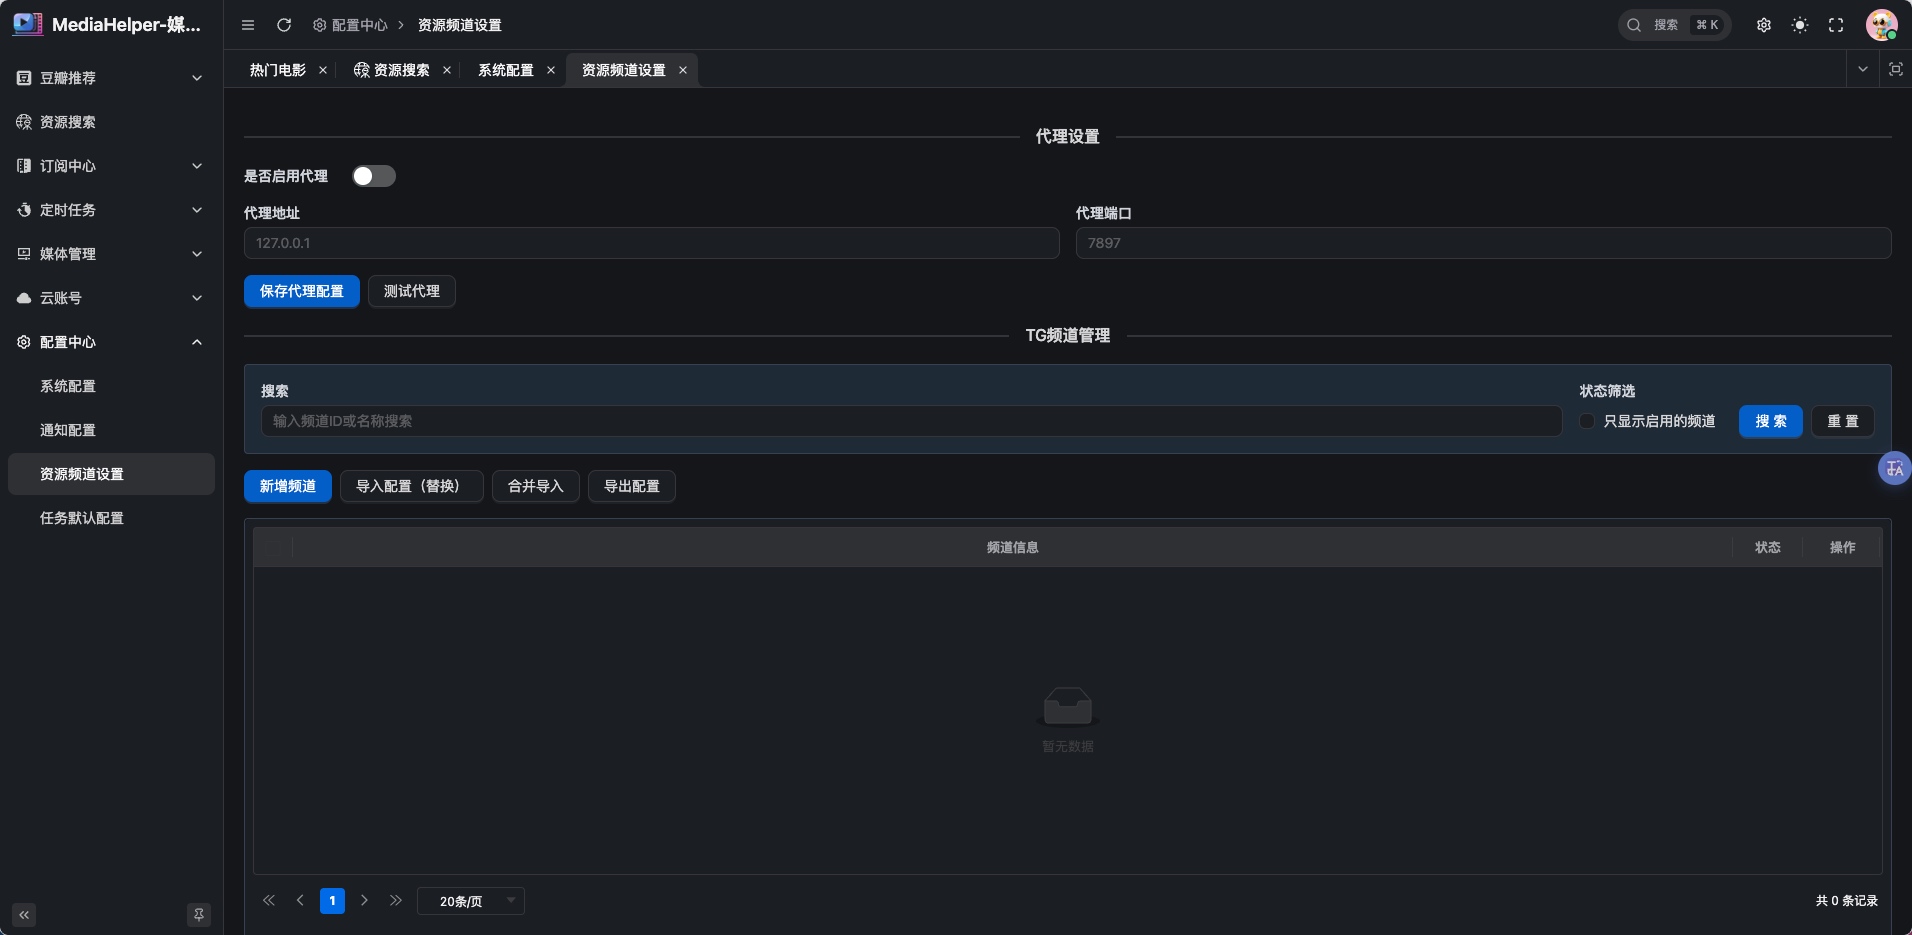Expand the 豆瓣推荐 menu chevron
Screen dimensions: 1912x935
pyautogui.click(x=197, y=78)
